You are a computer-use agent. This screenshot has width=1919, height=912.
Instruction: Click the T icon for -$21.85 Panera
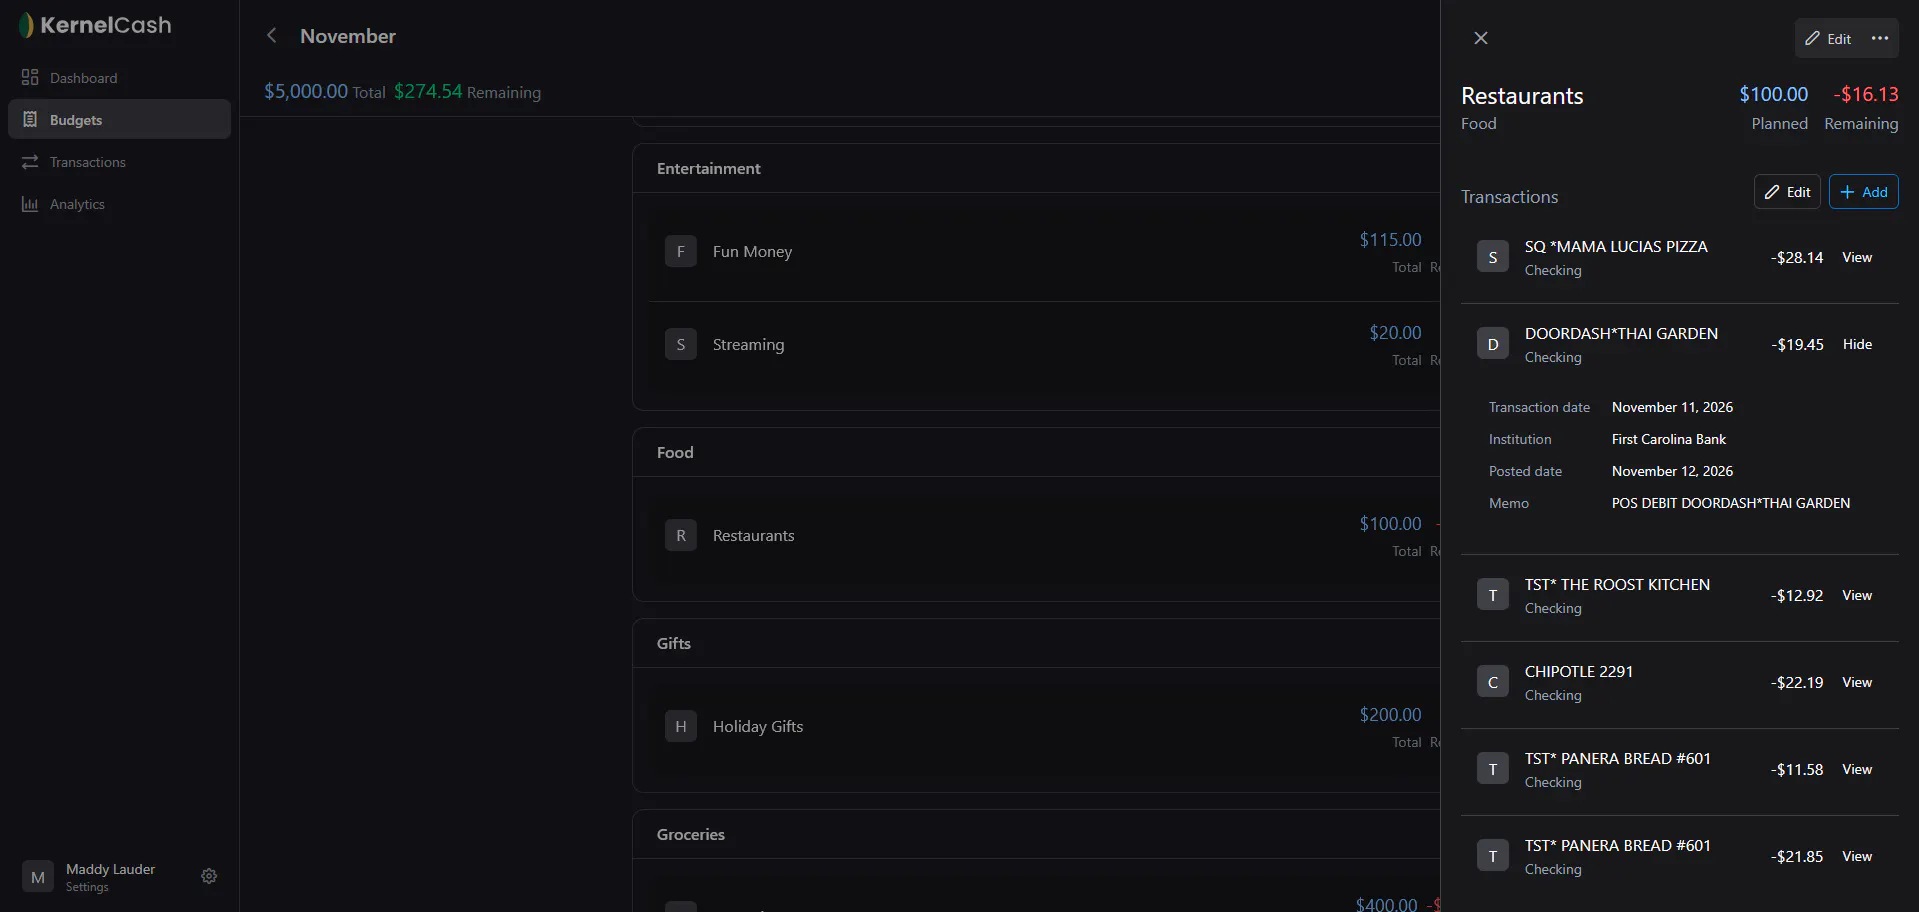pos(1493,856)
